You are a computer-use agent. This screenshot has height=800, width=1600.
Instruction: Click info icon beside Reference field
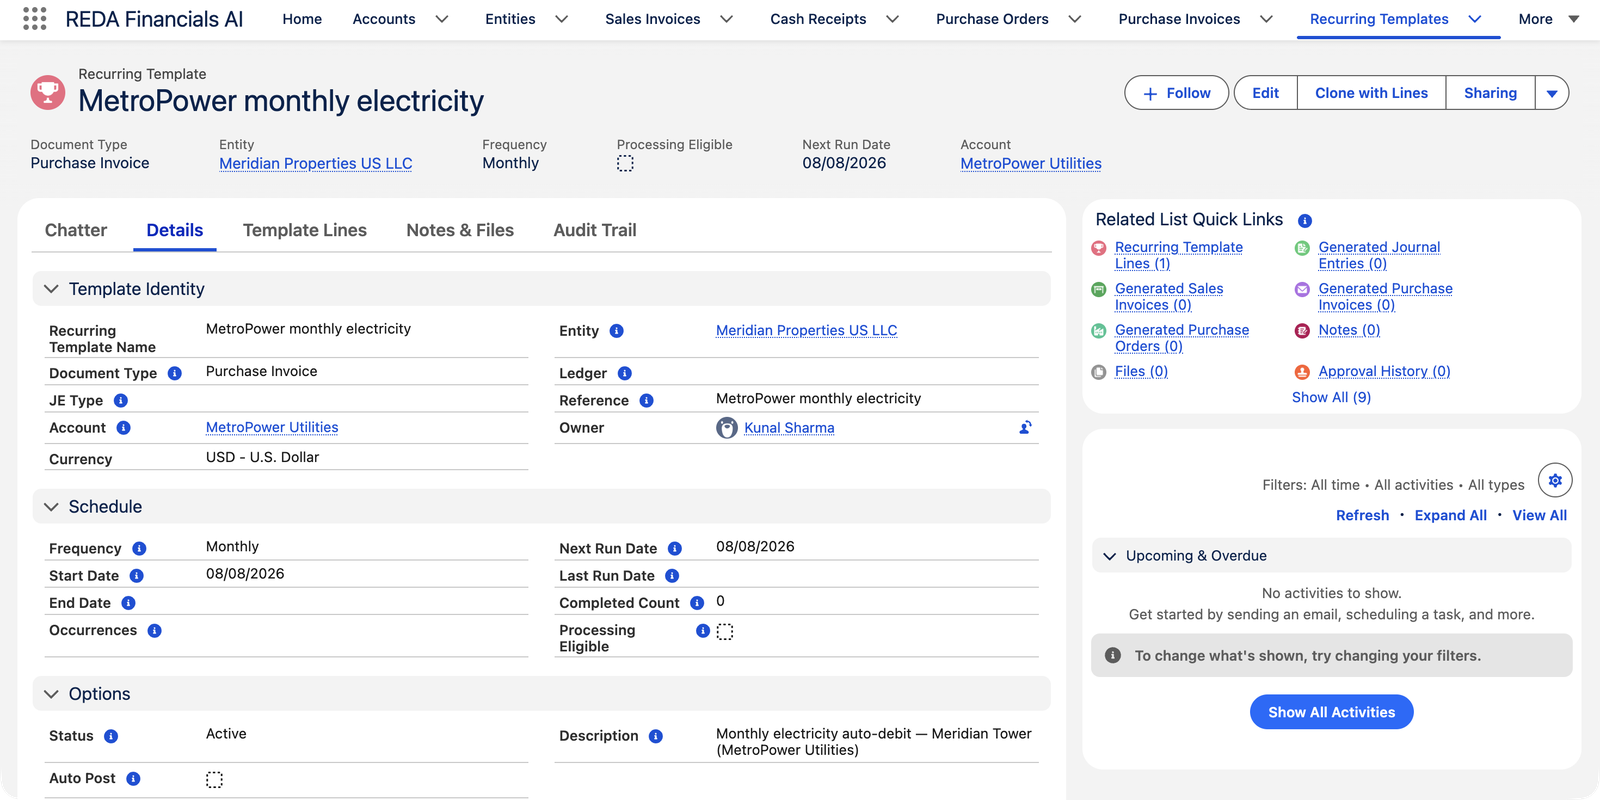tap(647, 400)
